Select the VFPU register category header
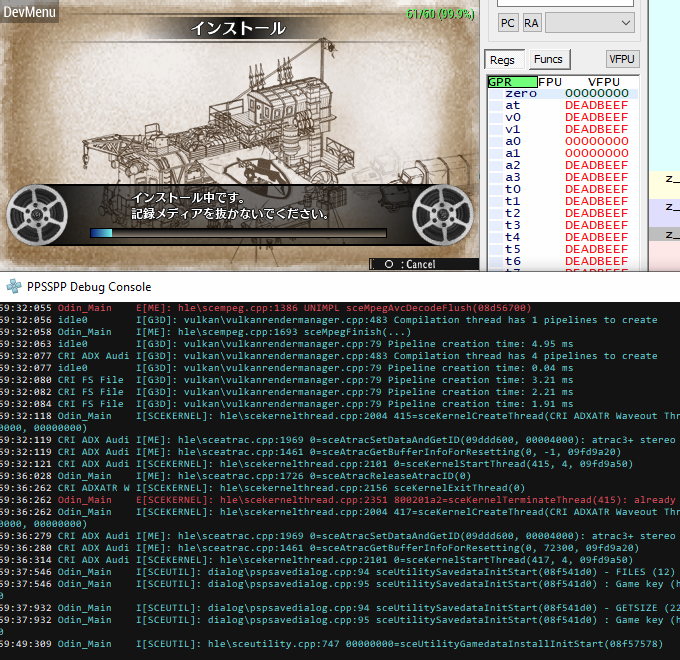Screen dimensions: 680x660 (604, 82)
